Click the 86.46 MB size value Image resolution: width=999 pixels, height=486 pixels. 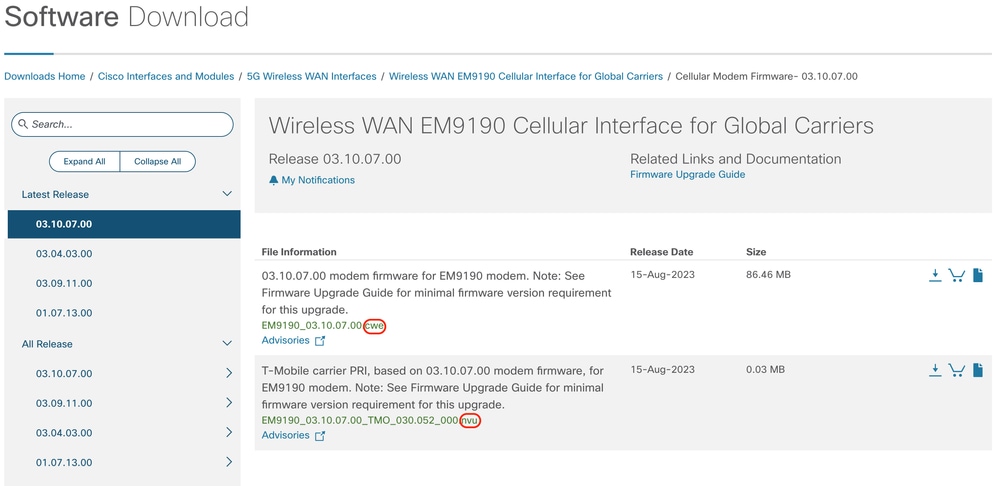pos(768,275)
